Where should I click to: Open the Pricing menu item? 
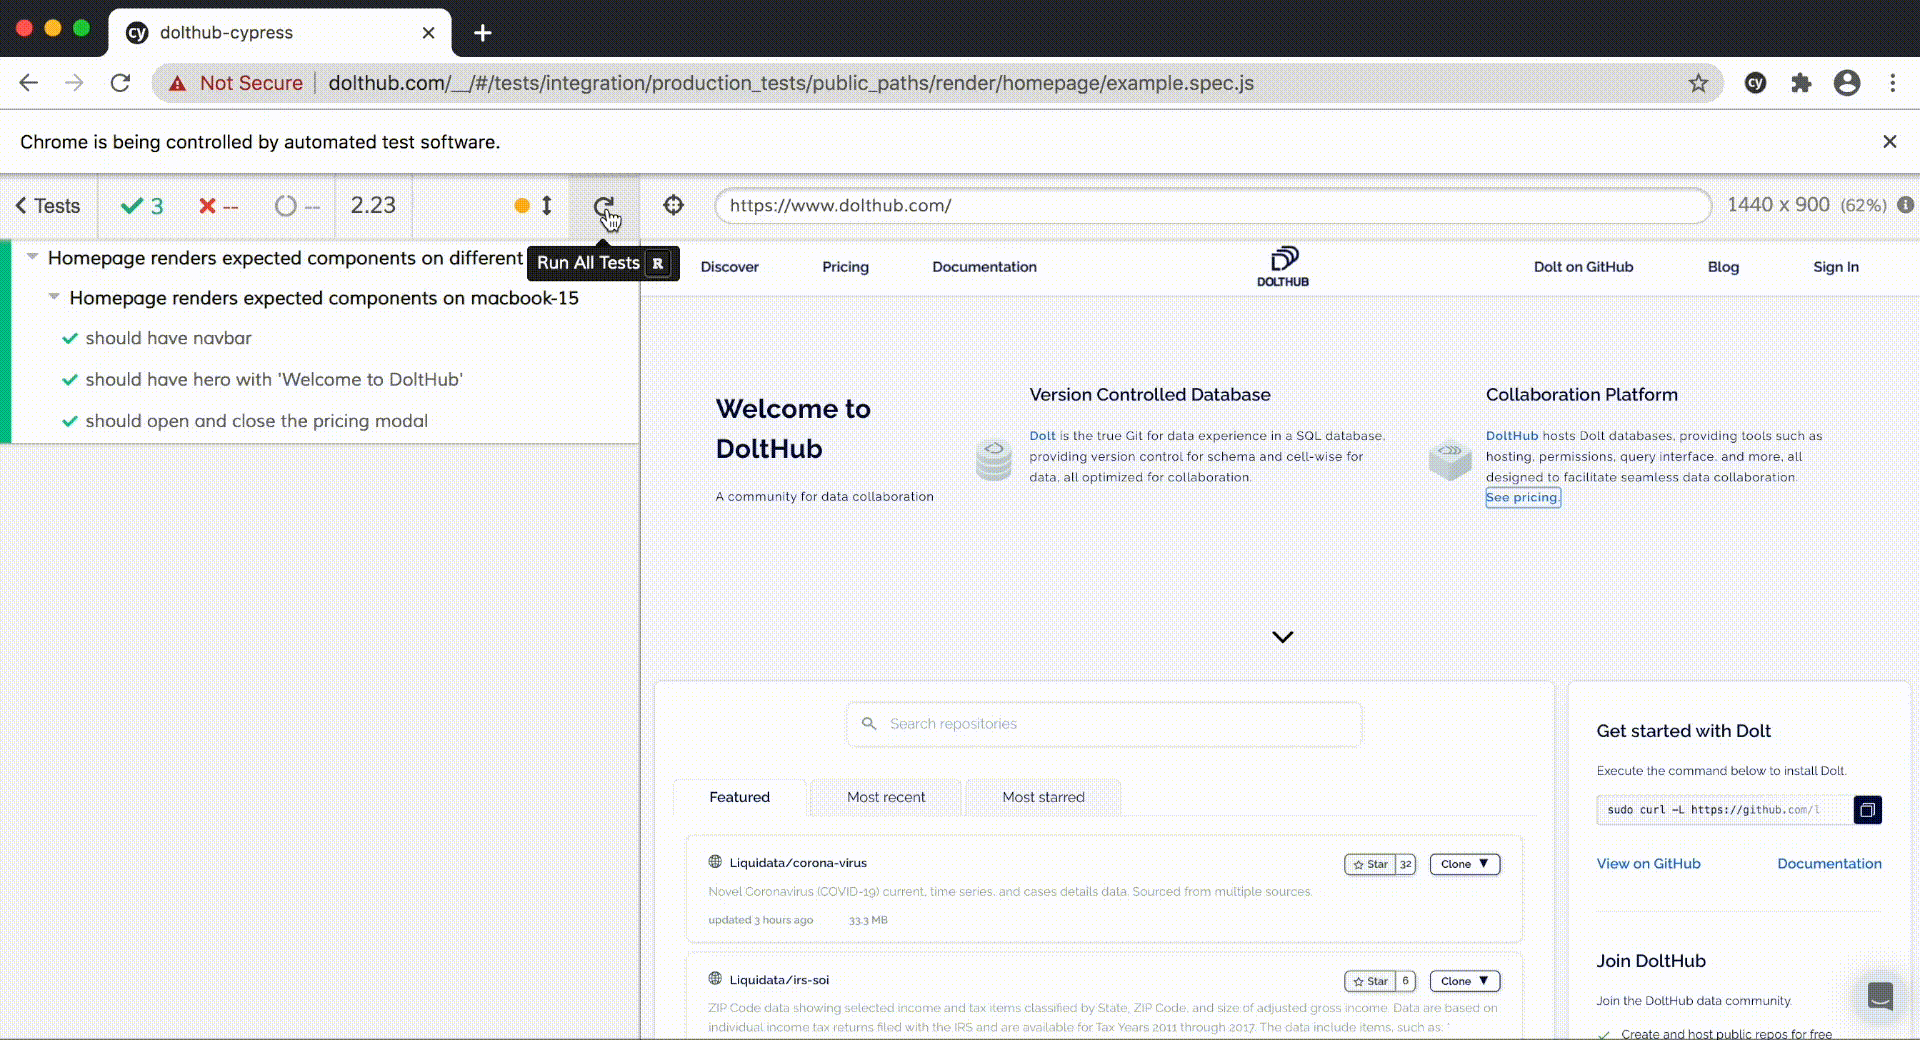click(x=845, y=266)
